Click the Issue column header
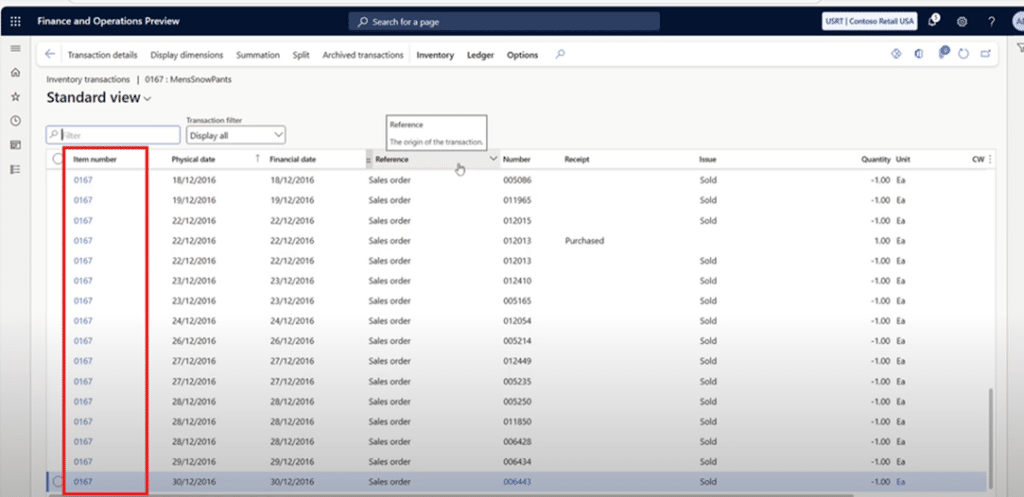Image resolution: width=1024 pixels, height=497 pixels. point(708,159)
